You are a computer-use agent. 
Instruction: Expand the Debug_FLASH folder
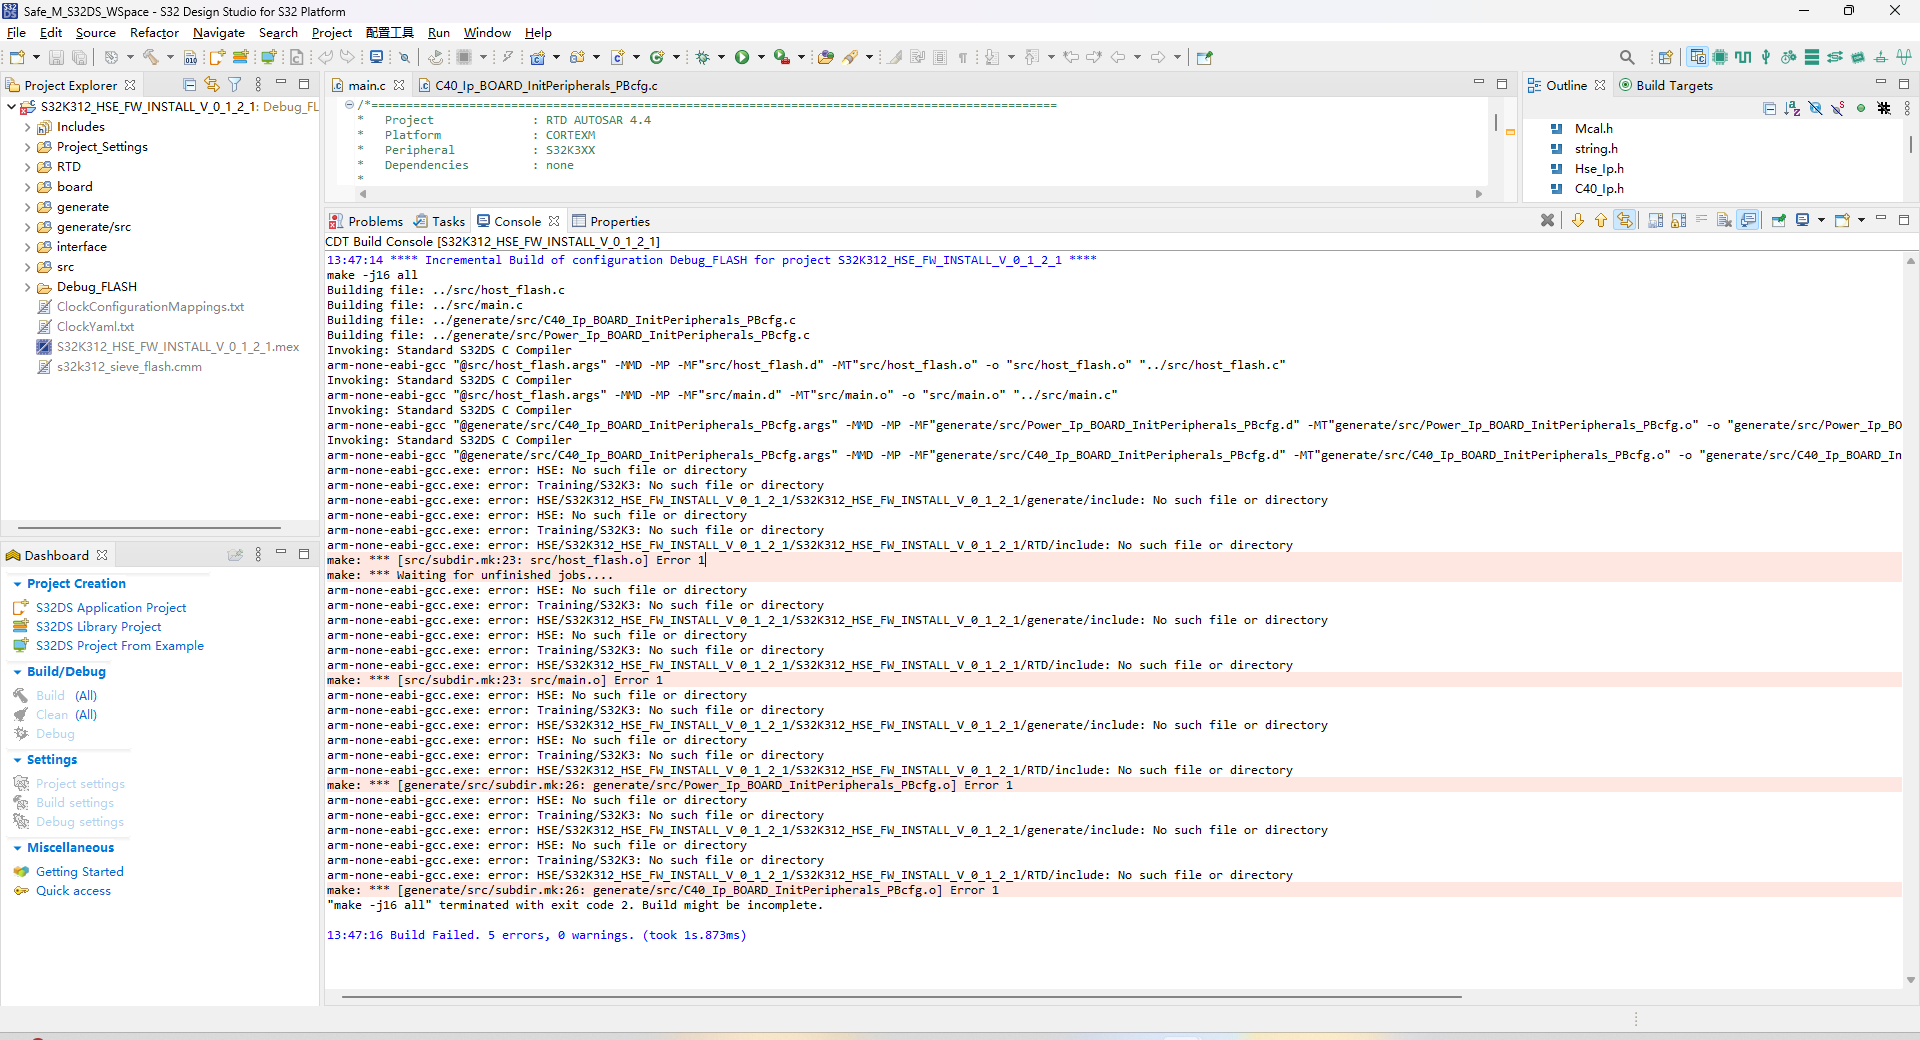pos(27,287)
